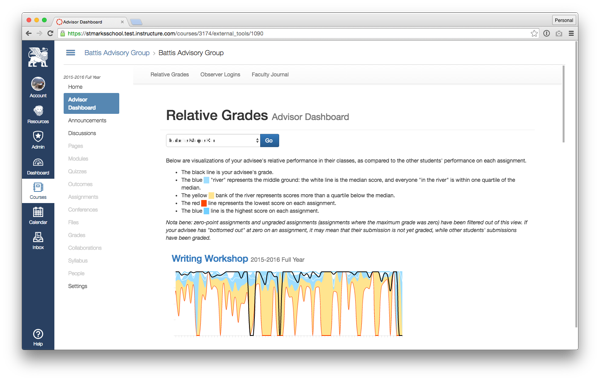Click the Go button
Viewport: 600px width, 381px height.
pyautogui.click(x=269, y=140)
